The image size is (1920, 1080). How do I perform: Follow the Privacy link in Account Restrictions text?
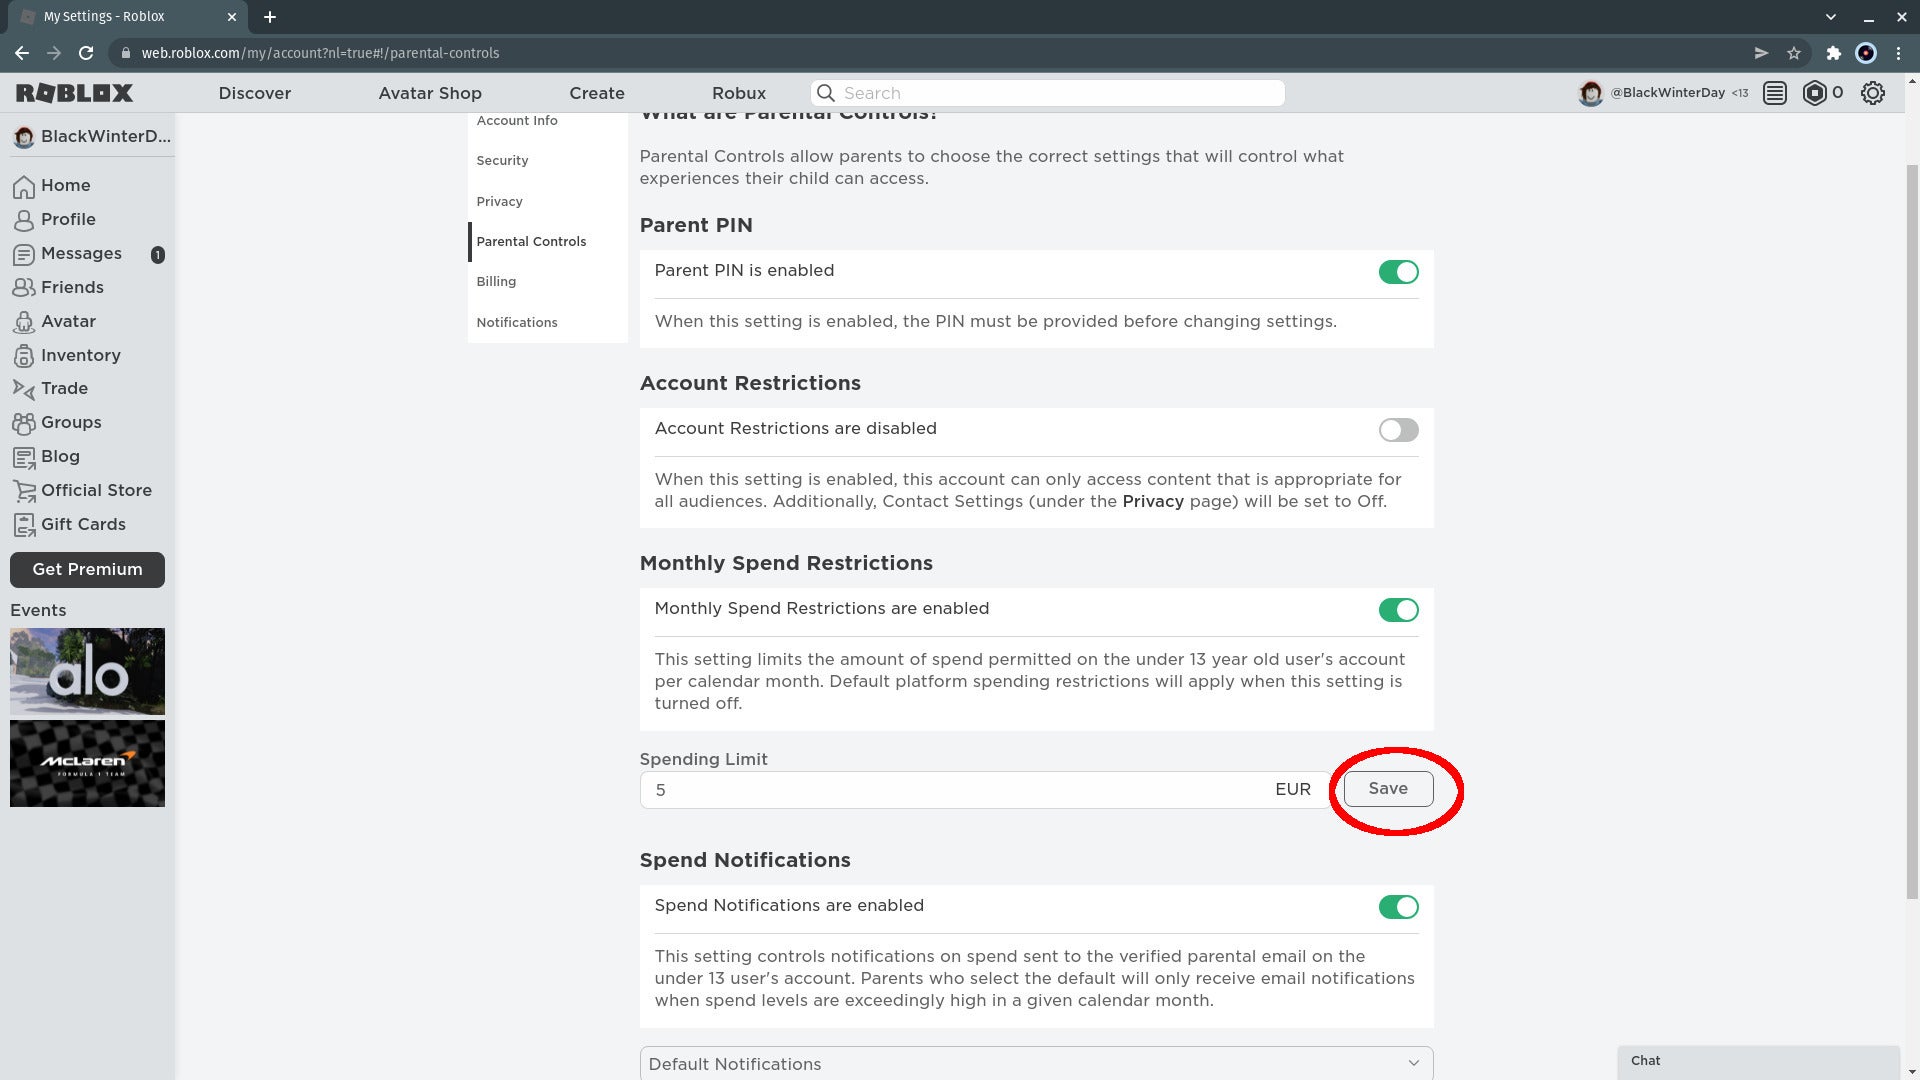(x=1153, y=502)
